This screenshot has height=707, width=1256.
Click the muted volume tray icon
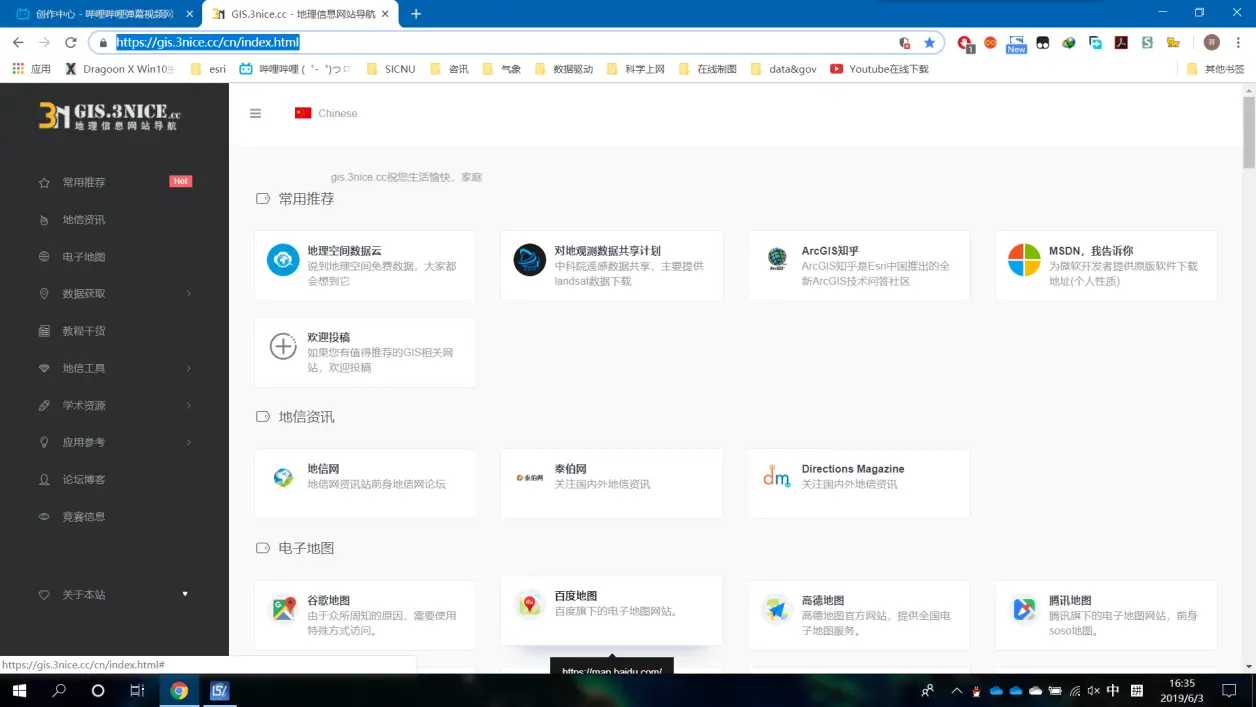pos(1093,690)
